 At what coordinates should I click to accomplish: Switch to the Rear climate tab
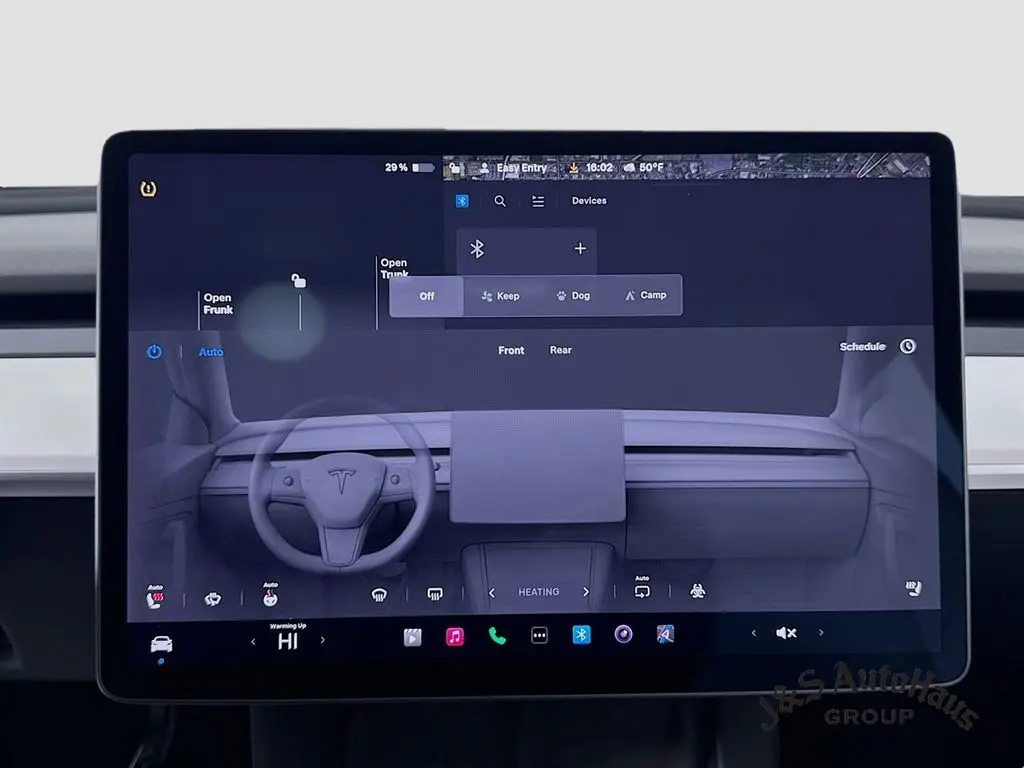561,351
